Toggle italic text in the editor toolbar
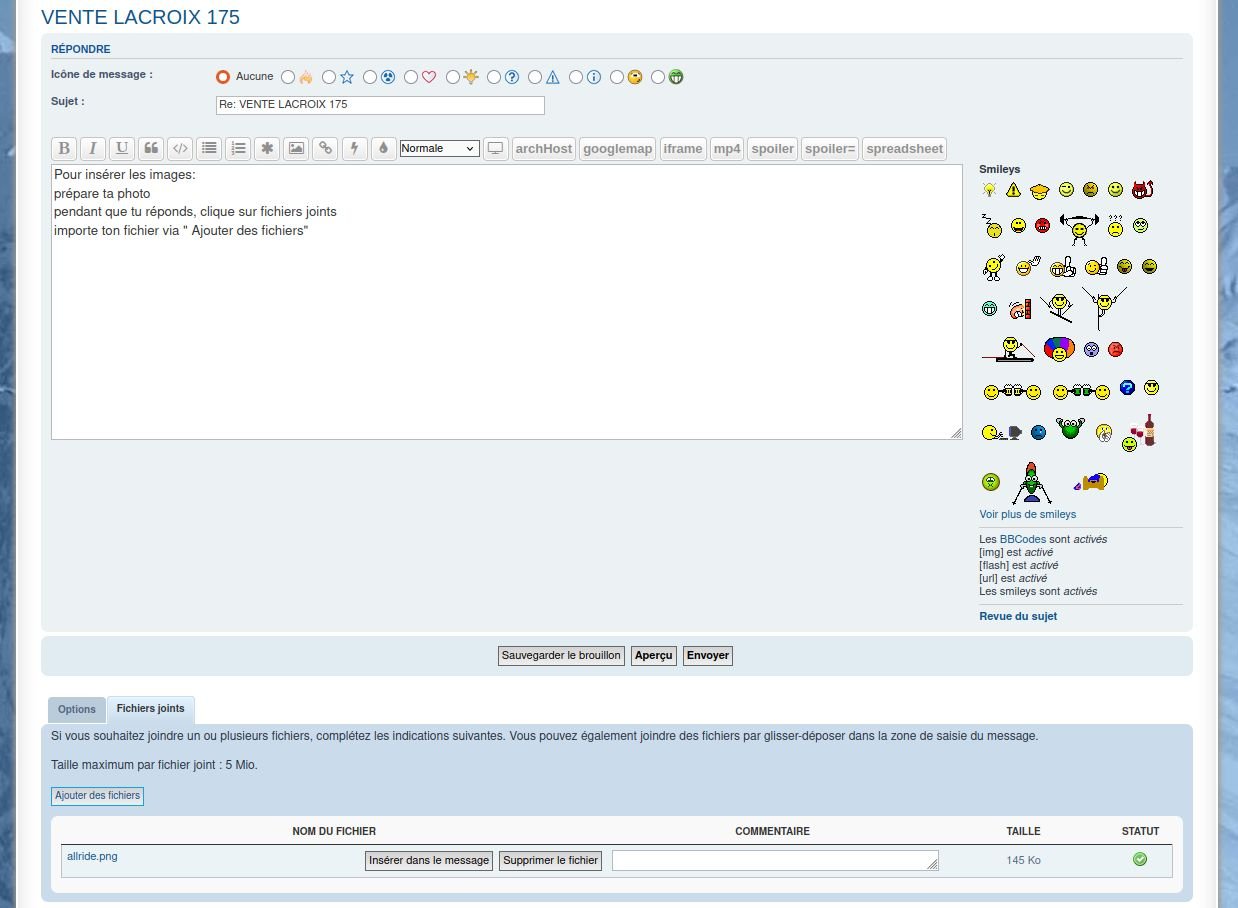This screenshot has width=1238, height=908. 93,149
